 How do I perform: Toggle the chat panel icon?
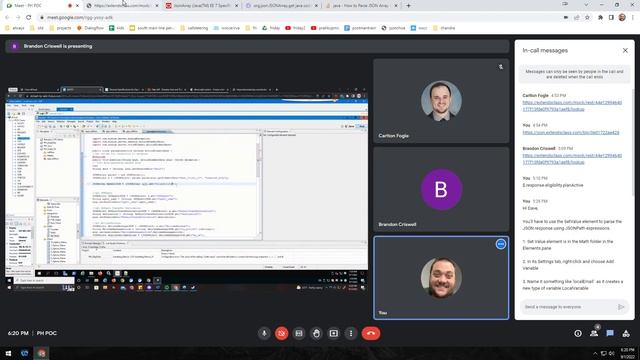pyautogui.click(x=610, y=333)
